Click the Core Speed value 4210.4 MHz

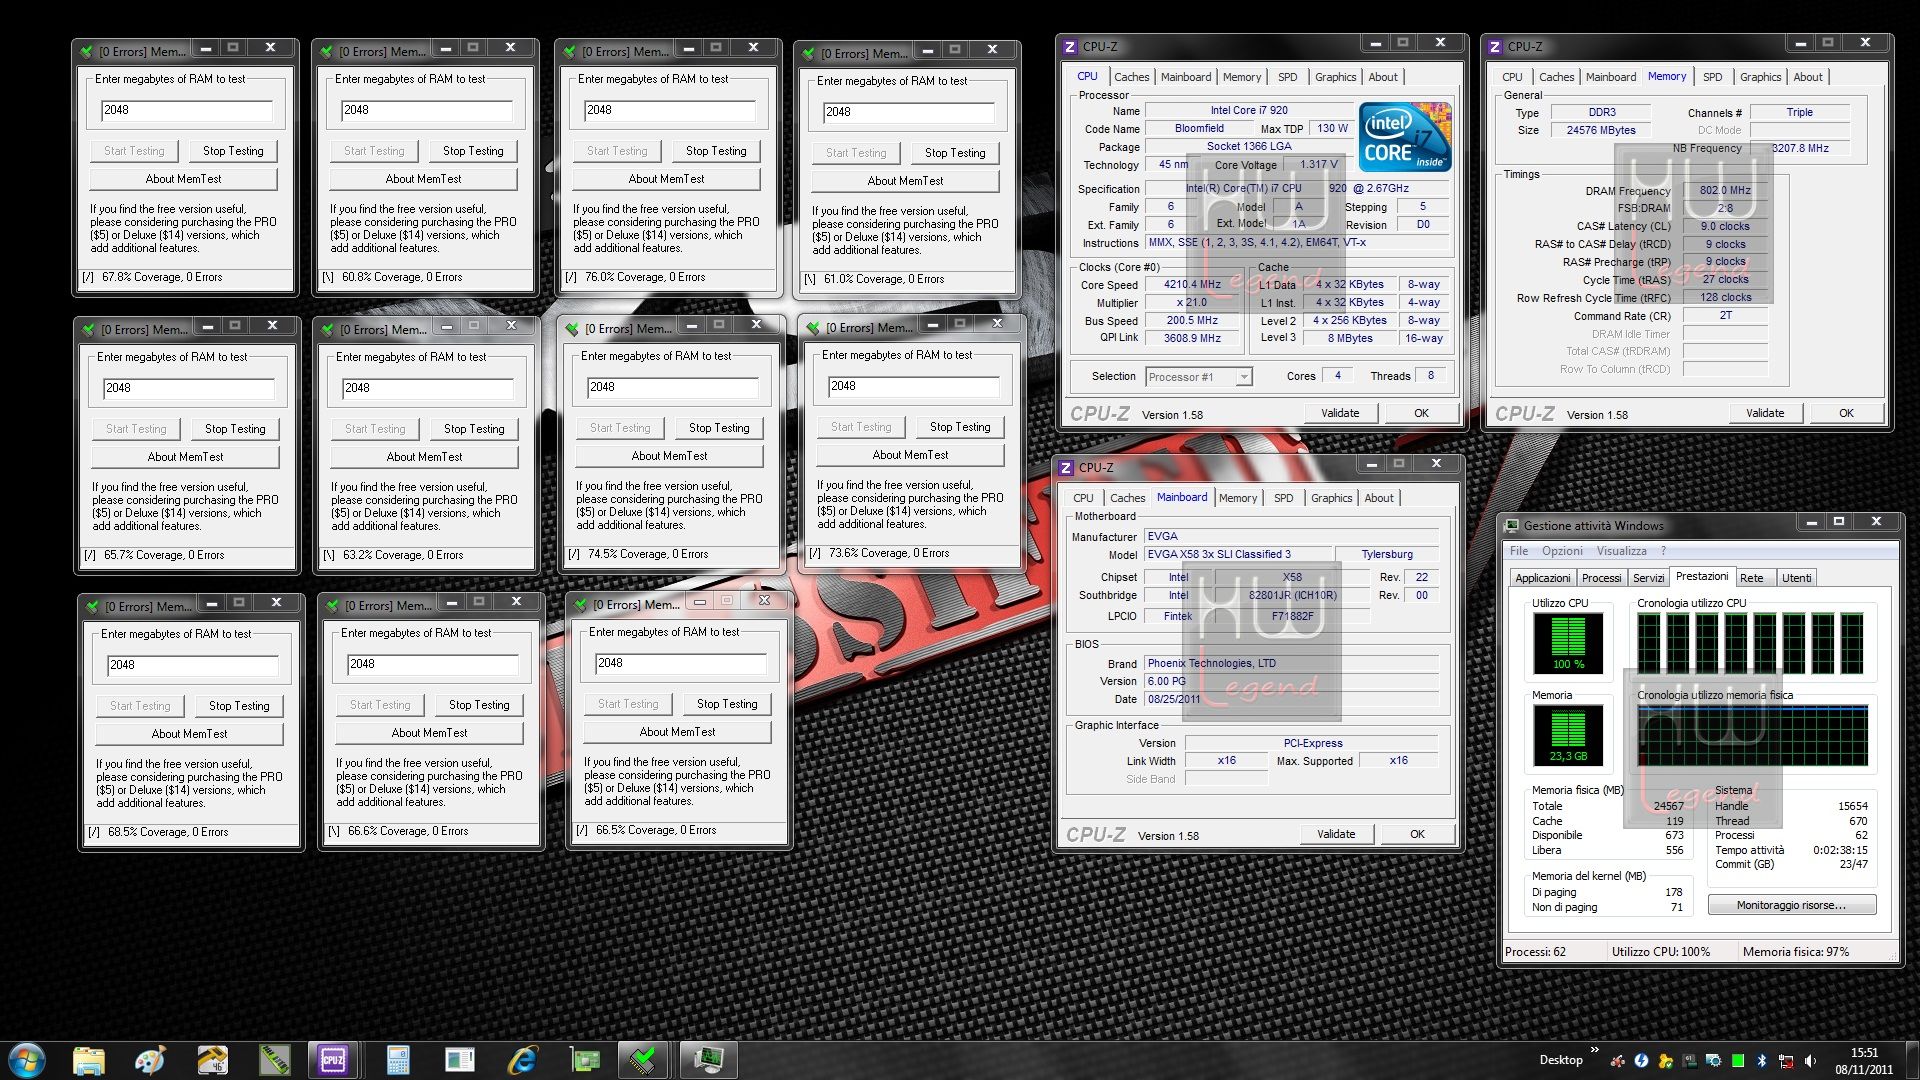coord(1192,285)
